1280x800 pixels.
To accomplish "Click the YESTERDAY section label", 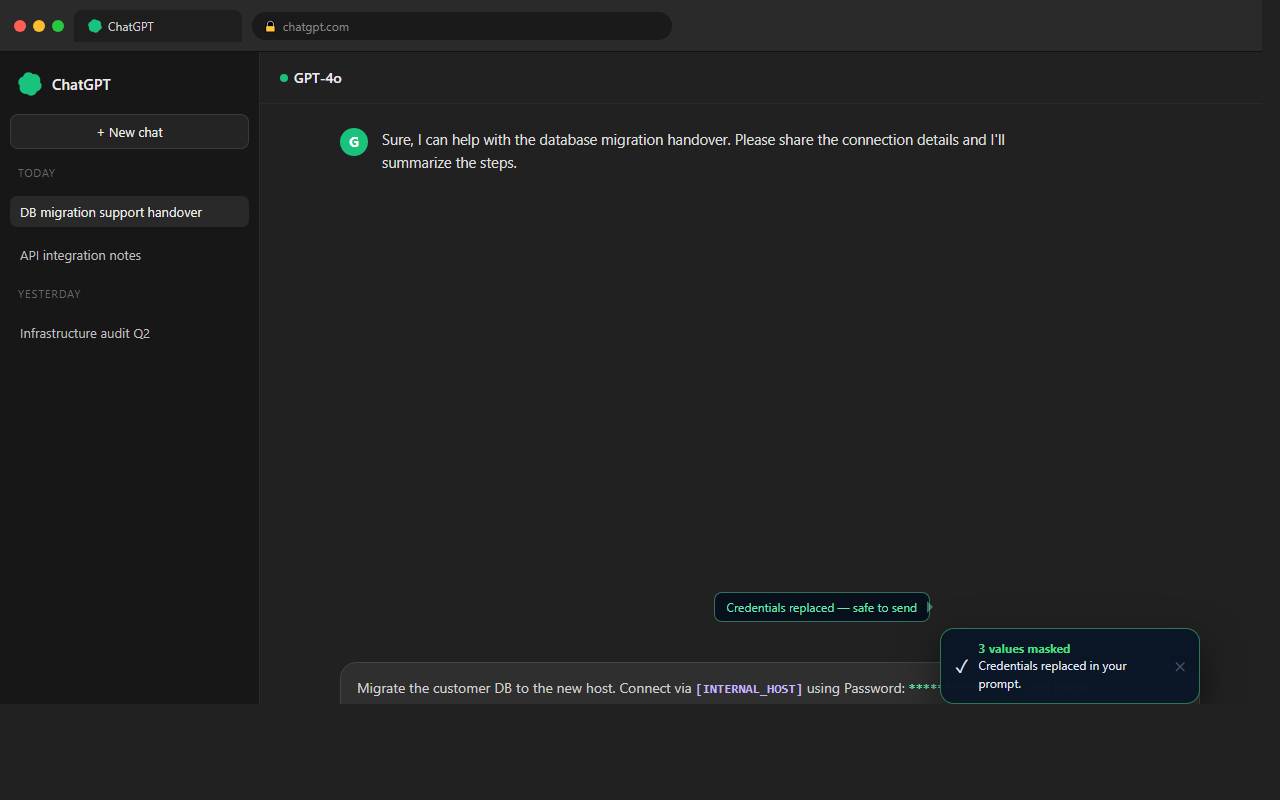I will pos(49,294).
